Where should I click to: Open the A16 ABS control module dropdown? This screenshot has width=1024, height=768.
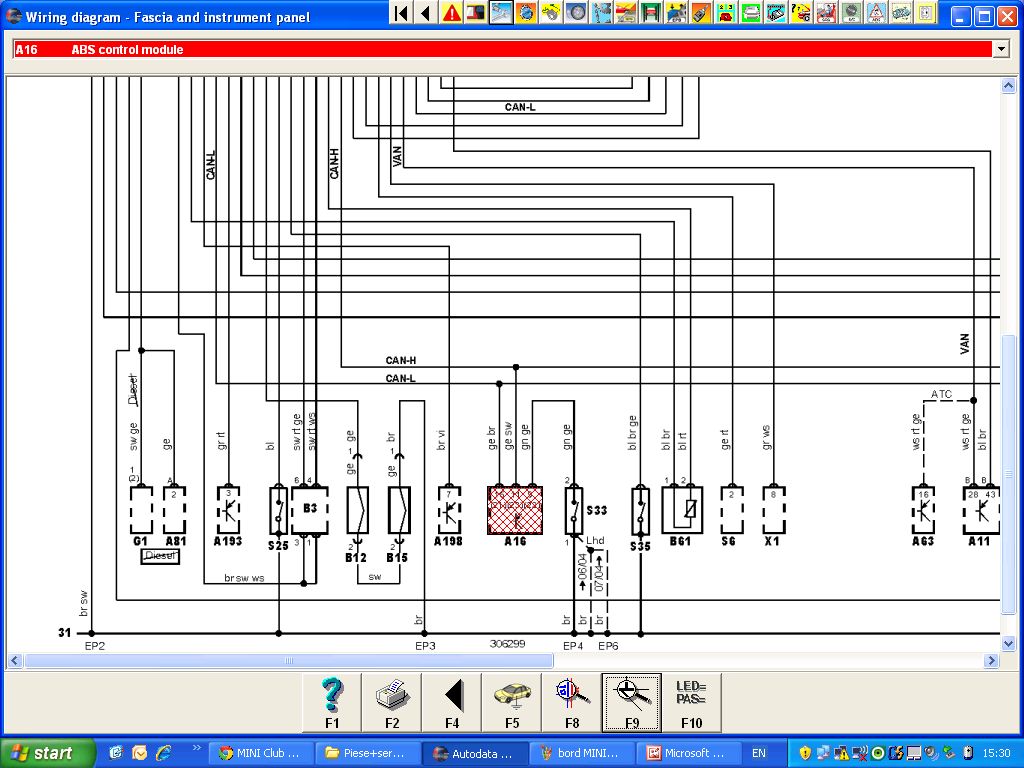(x=1000, y=49)
